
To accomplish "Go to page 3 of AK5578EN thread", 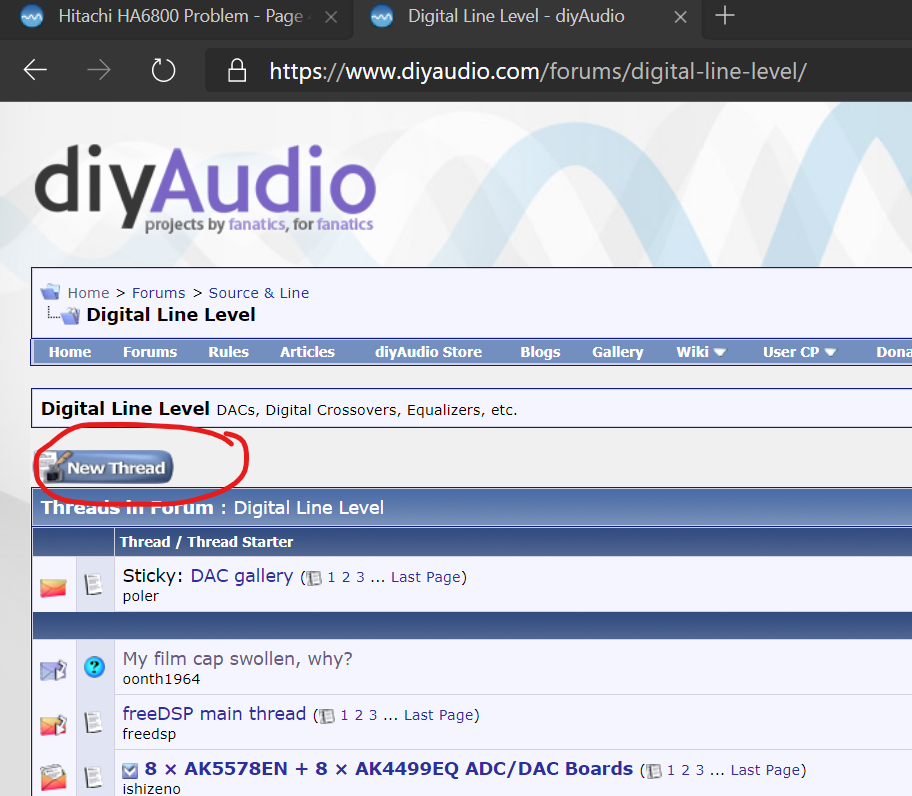I will point(700,770).
